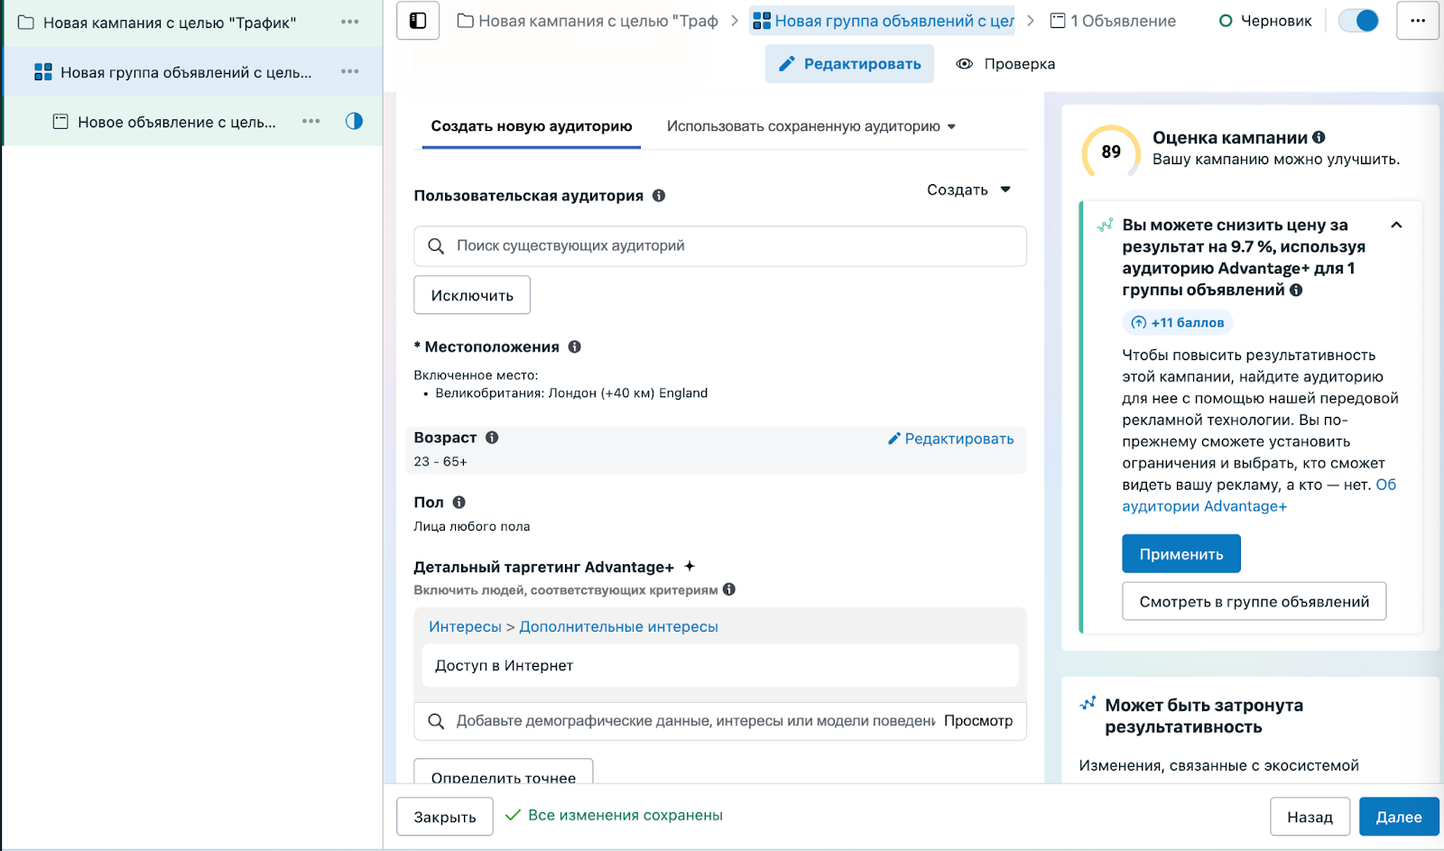Viewport: 1444px width, 851px height.
Task: Toggle the ad set on/off switch
Action: tap(1358, 21)
